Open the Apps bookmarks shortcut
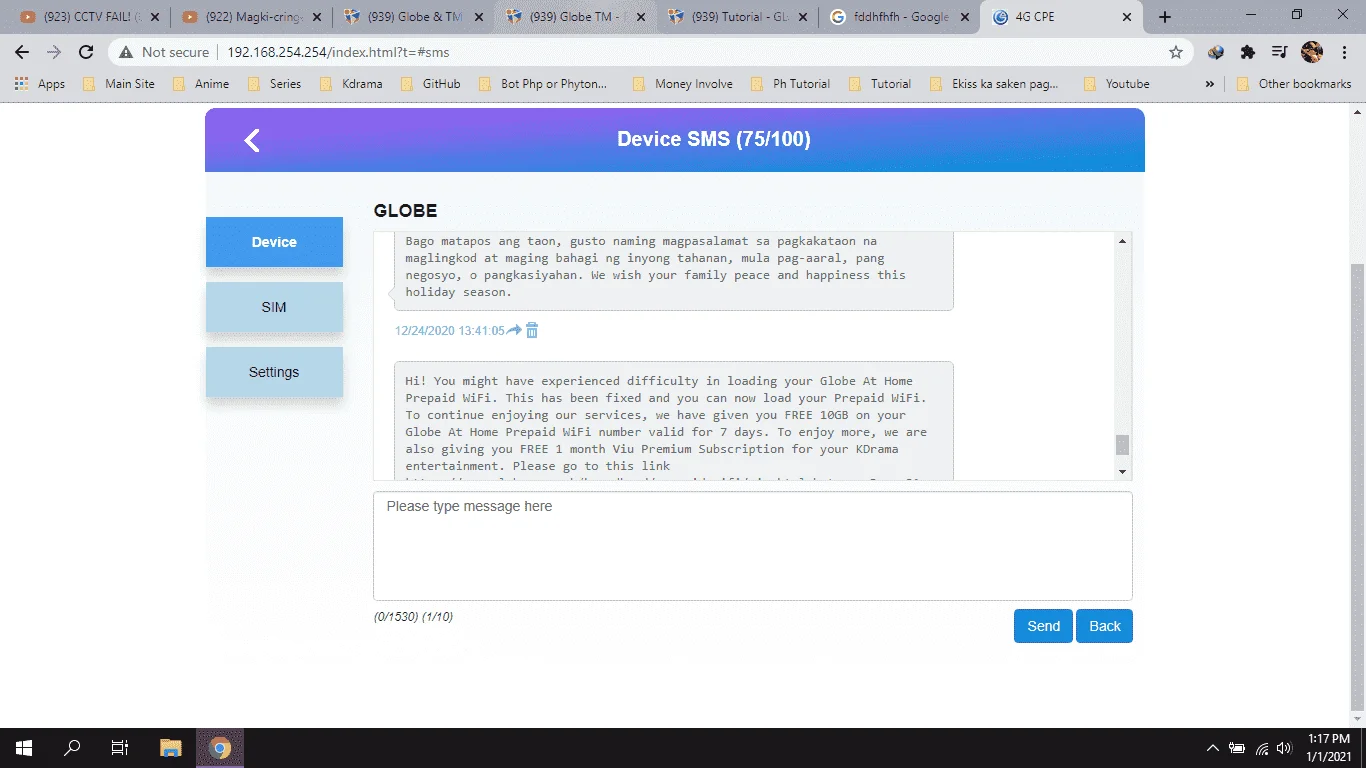Image resolution: width=1366 pixels, height=768 pixels. [x=40, y=84]
